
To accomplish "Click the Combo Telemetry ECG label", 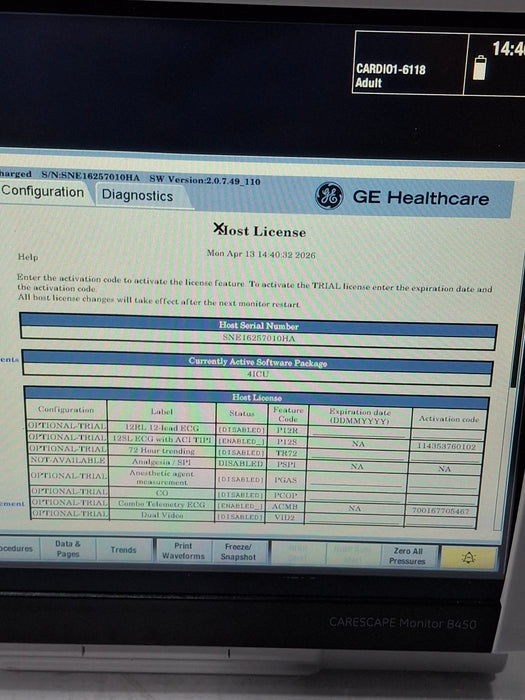I will [162, 504].
